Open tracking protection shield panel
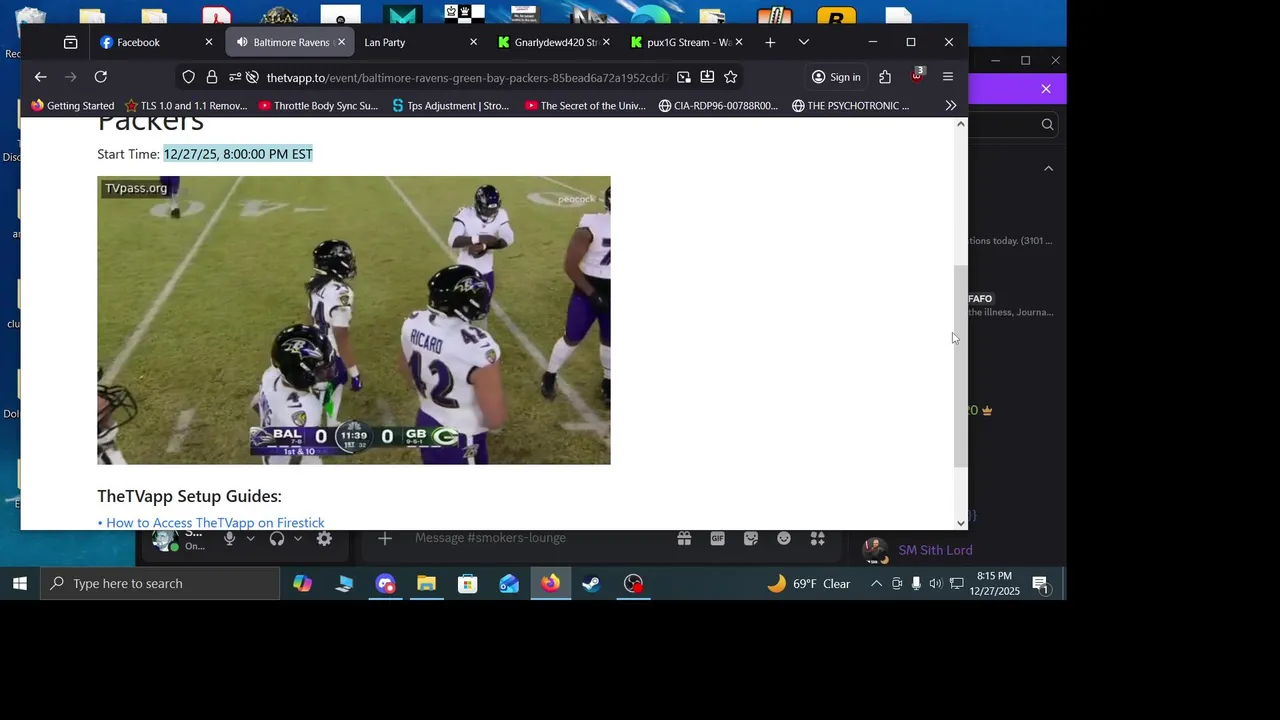 [x=188, y=77]
